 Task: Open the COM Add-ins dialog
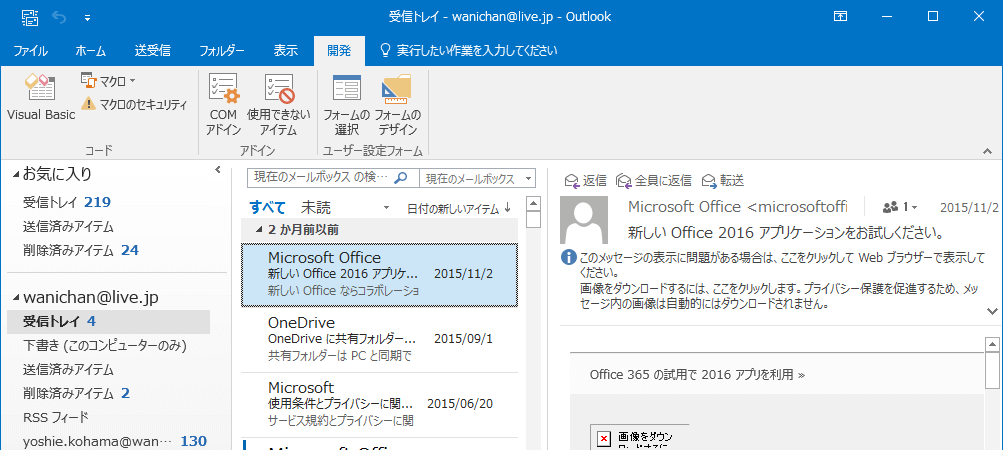(x=223, y=104)
